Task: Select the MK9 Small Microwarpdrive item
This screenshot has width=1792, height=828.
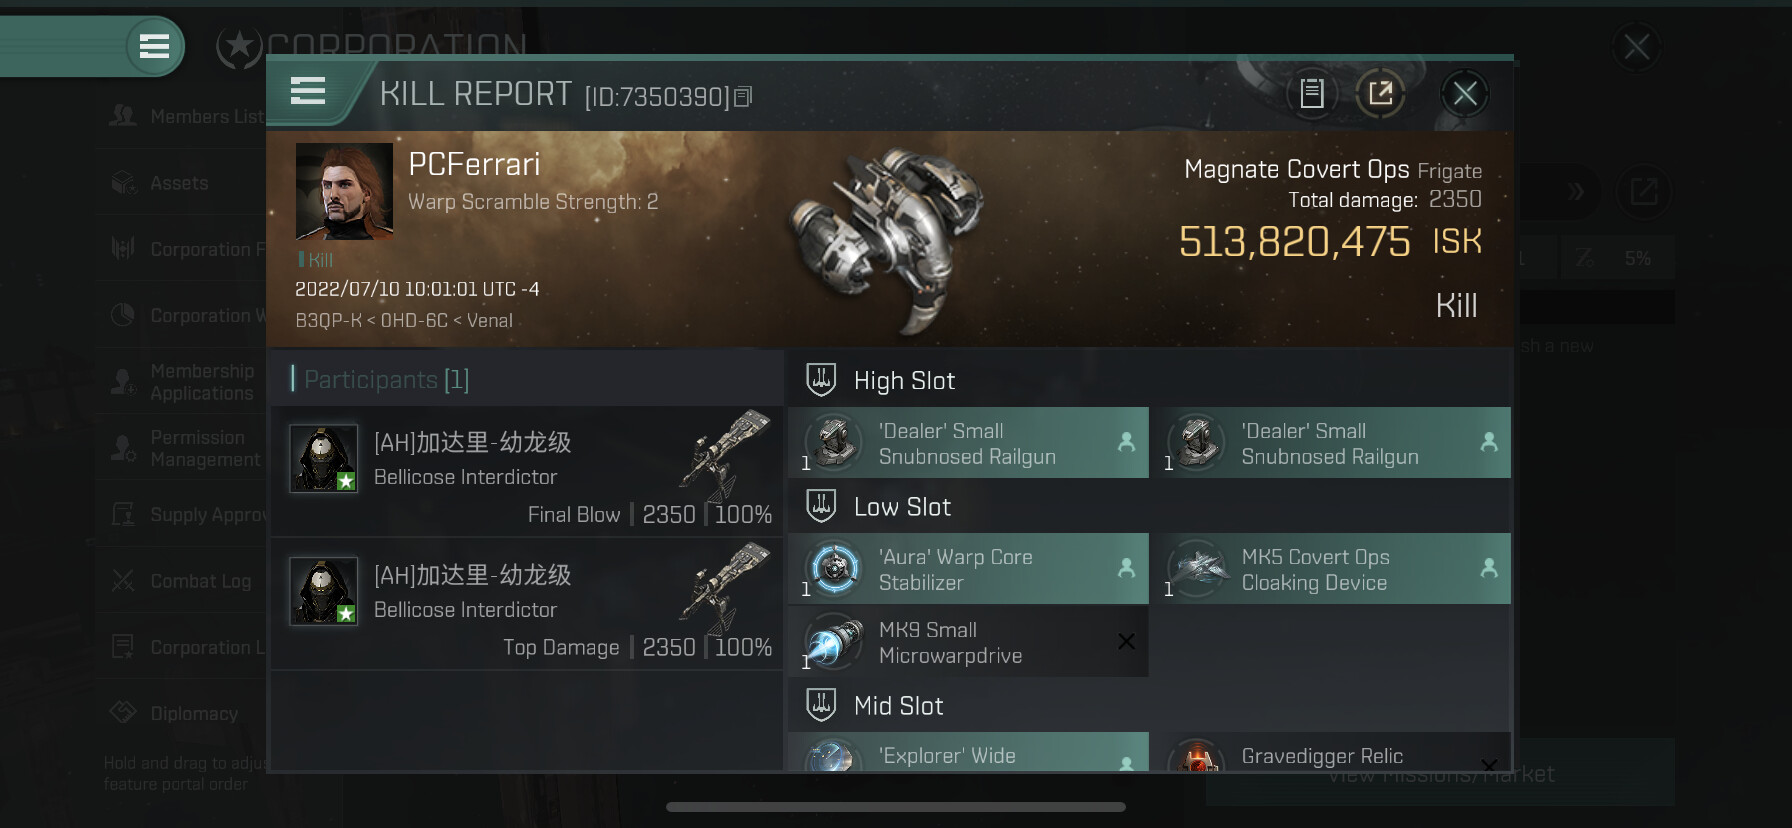Action: coord(968,642)
